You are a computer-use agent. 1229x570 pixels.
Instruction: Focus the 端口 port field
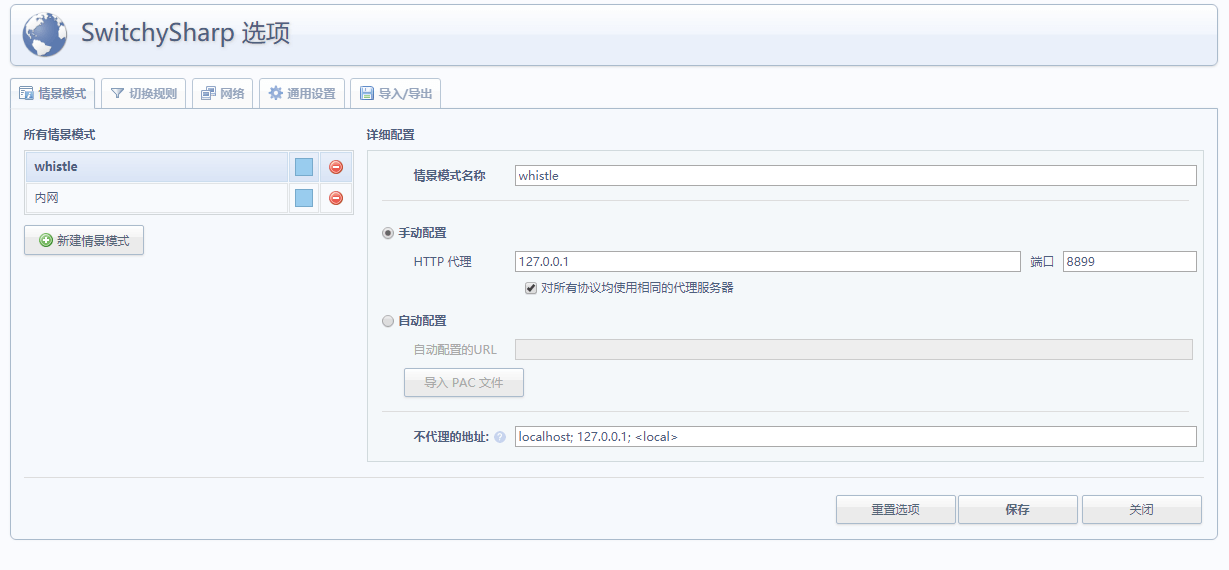click(1130, 262)
